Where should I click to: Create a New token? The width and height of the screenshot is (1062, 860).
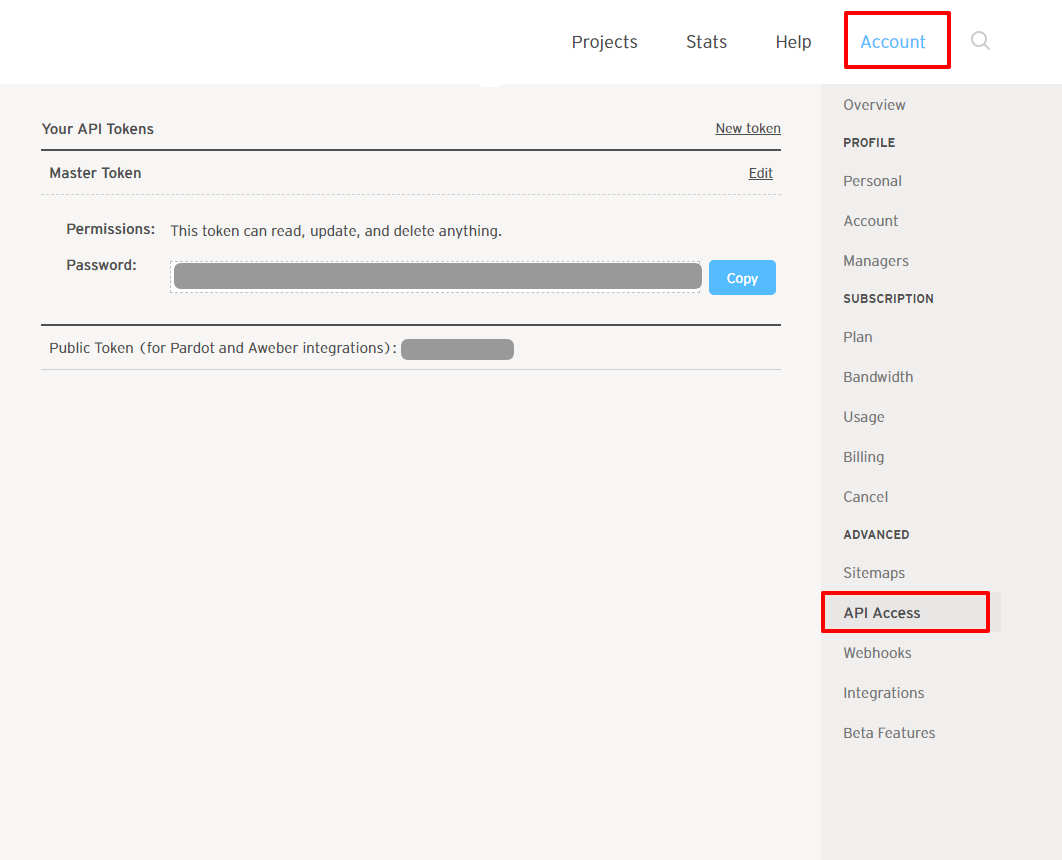click(748, 128)
